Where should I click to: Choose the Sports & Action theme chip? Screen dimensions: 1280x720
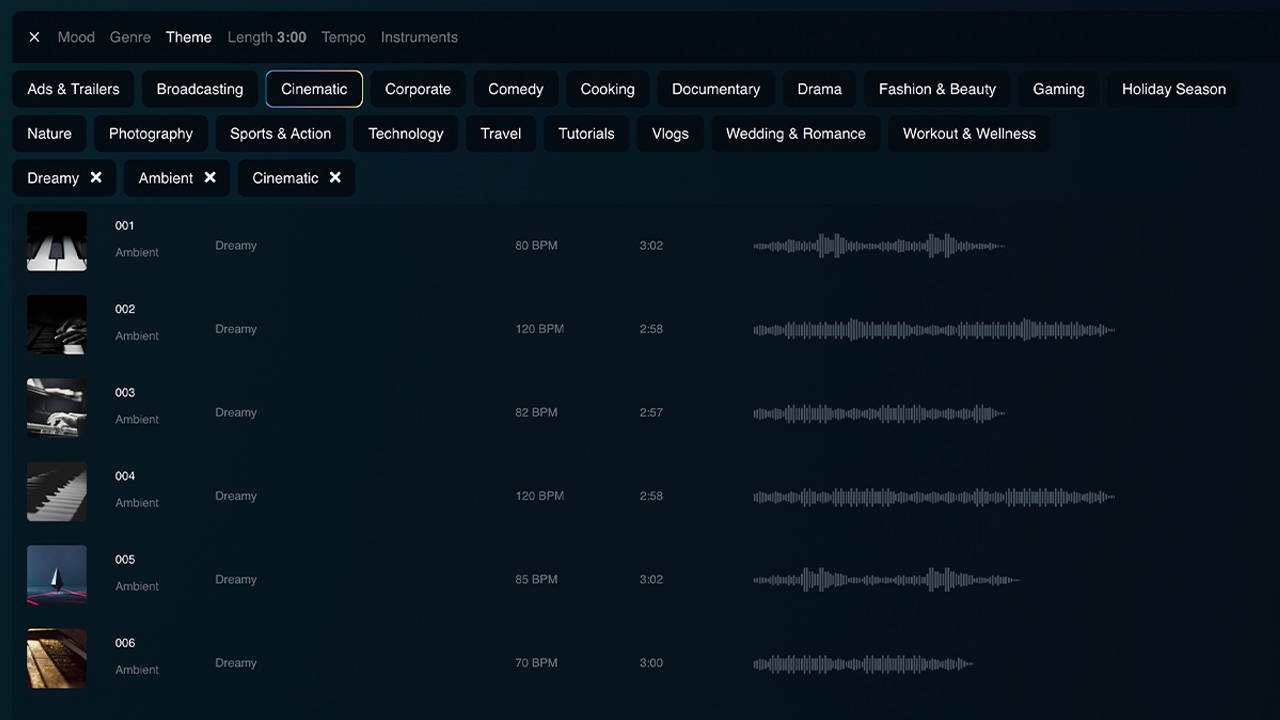281,133
